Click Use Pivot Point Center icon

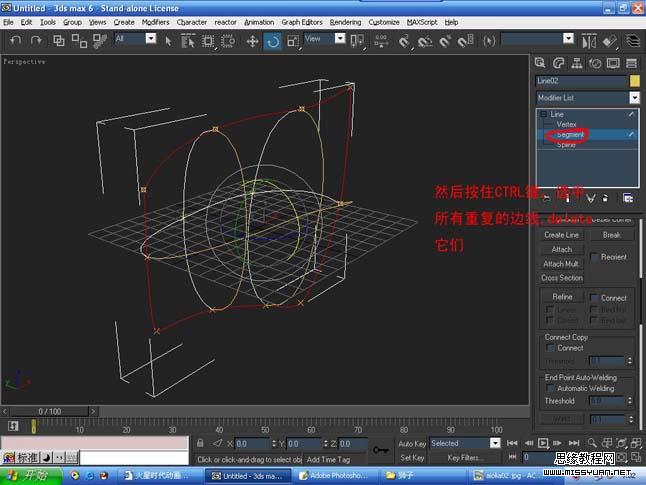(x=357, y=41)
